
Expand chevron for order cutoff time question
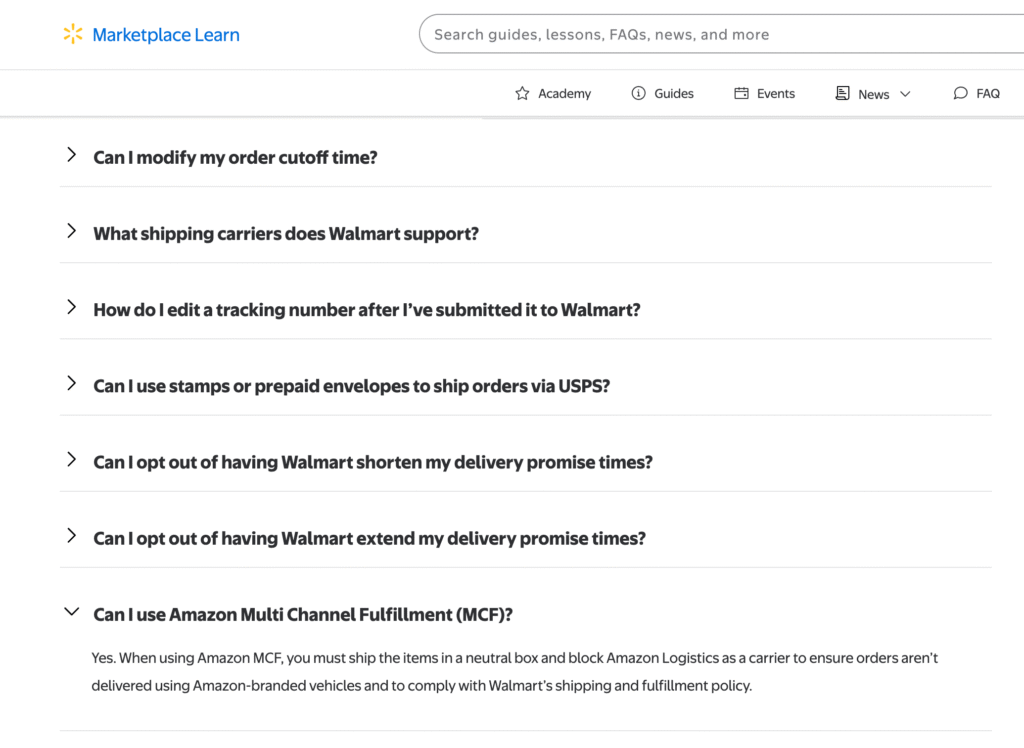(x=72, y=155)
